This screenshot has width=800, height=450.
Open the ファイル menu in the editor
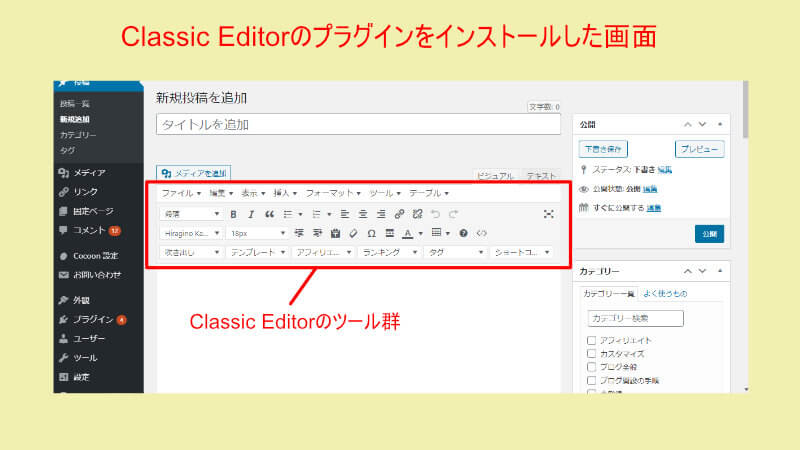(x=181, y=193)
